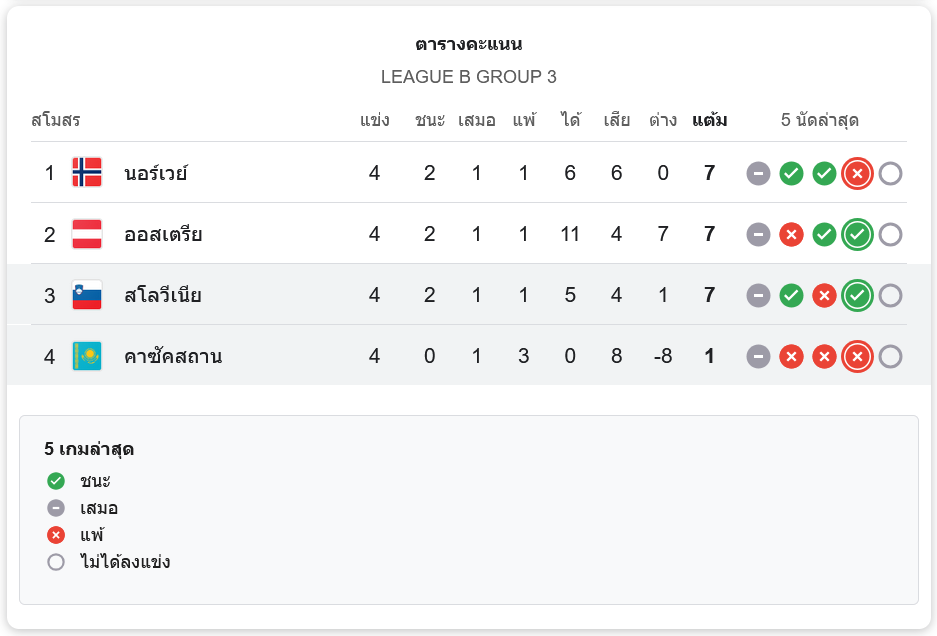The image size is (937, 636).
Task: Click Norway's not-played empty circle
Action: click(x=890, y=174)
